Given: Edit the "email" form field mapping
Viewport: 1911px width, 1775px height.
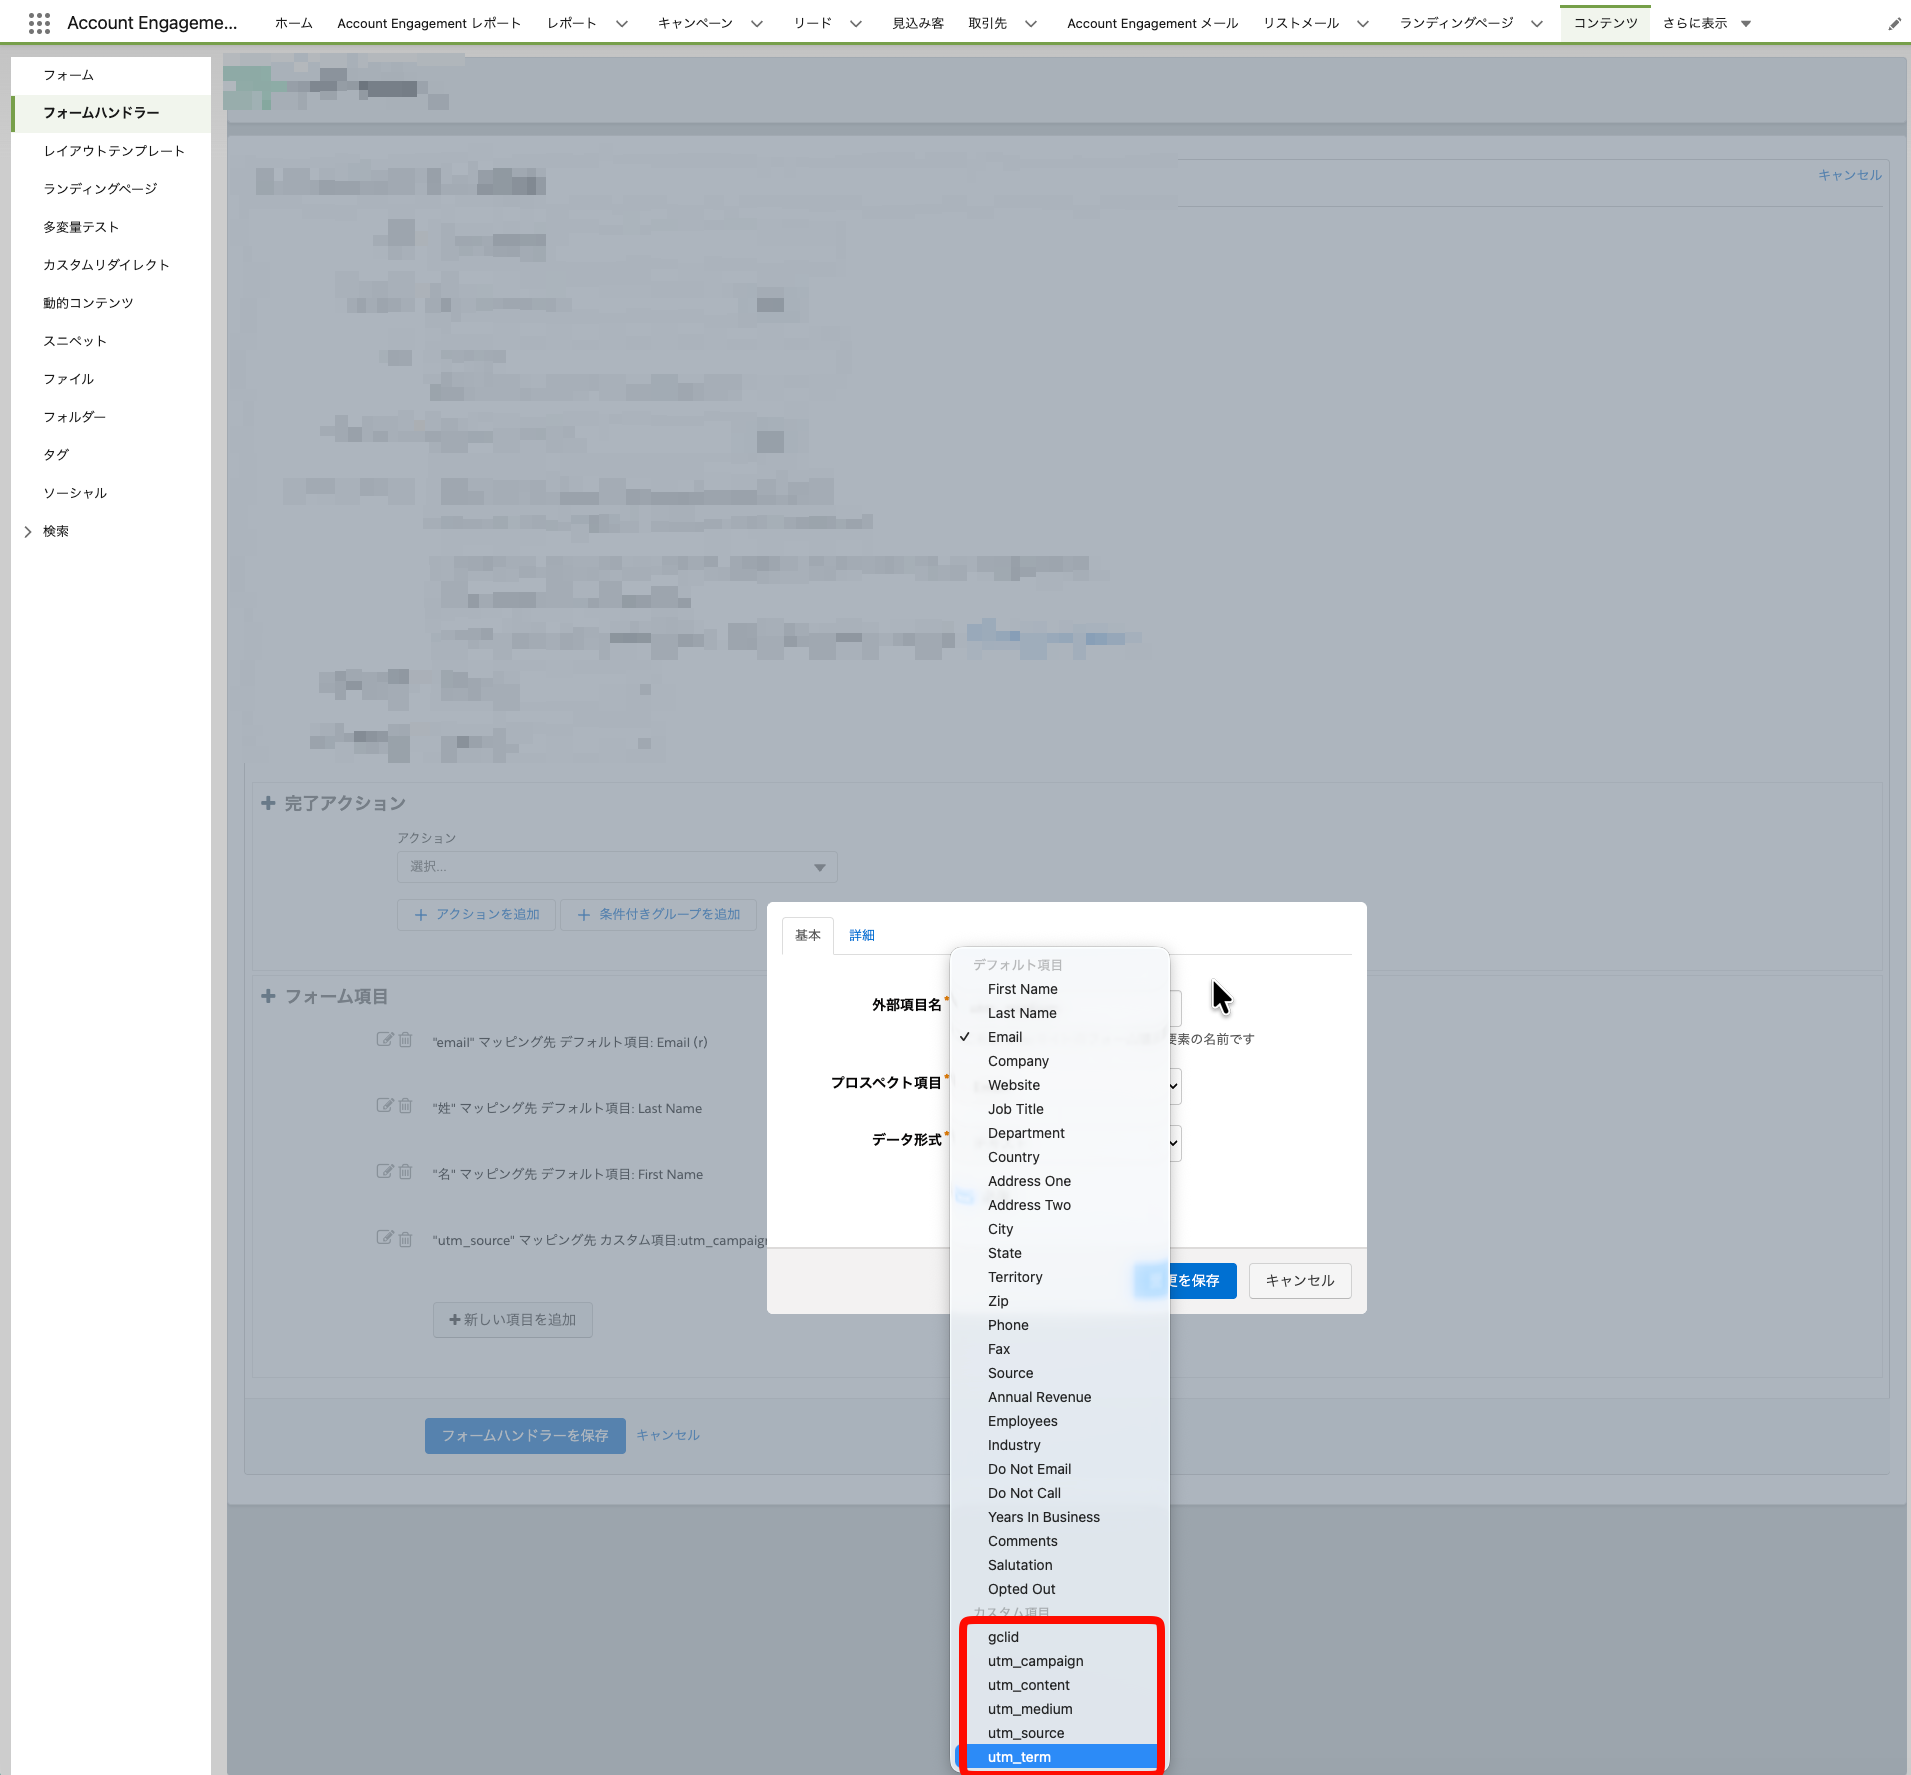Looking at the screenshot, I should (x=385, y=1040).
